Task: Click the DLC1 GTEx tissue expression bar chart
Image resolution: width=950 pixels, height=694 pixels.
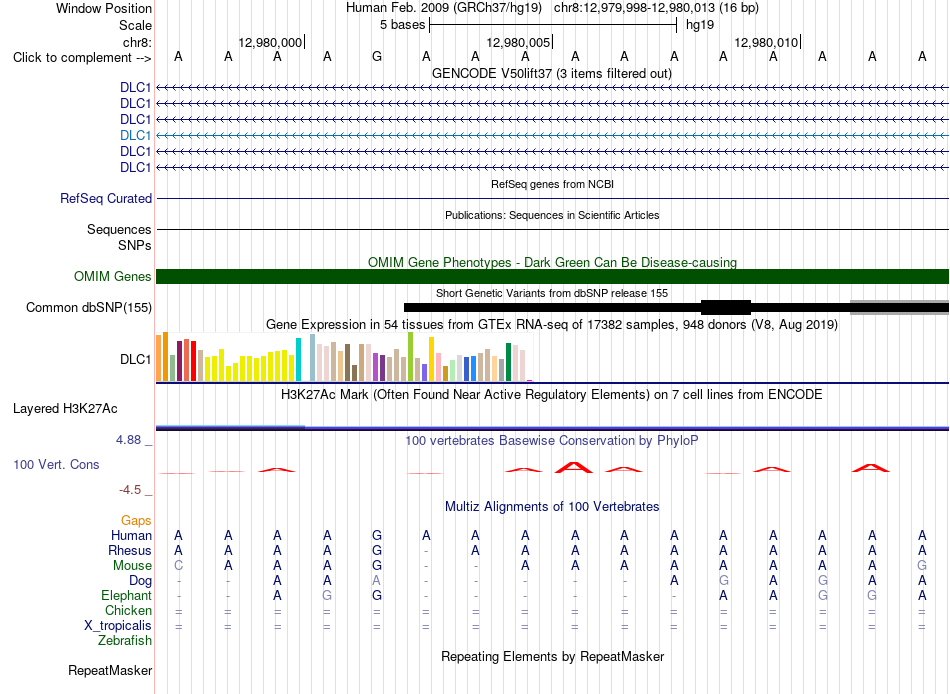Action: (344, 357)
